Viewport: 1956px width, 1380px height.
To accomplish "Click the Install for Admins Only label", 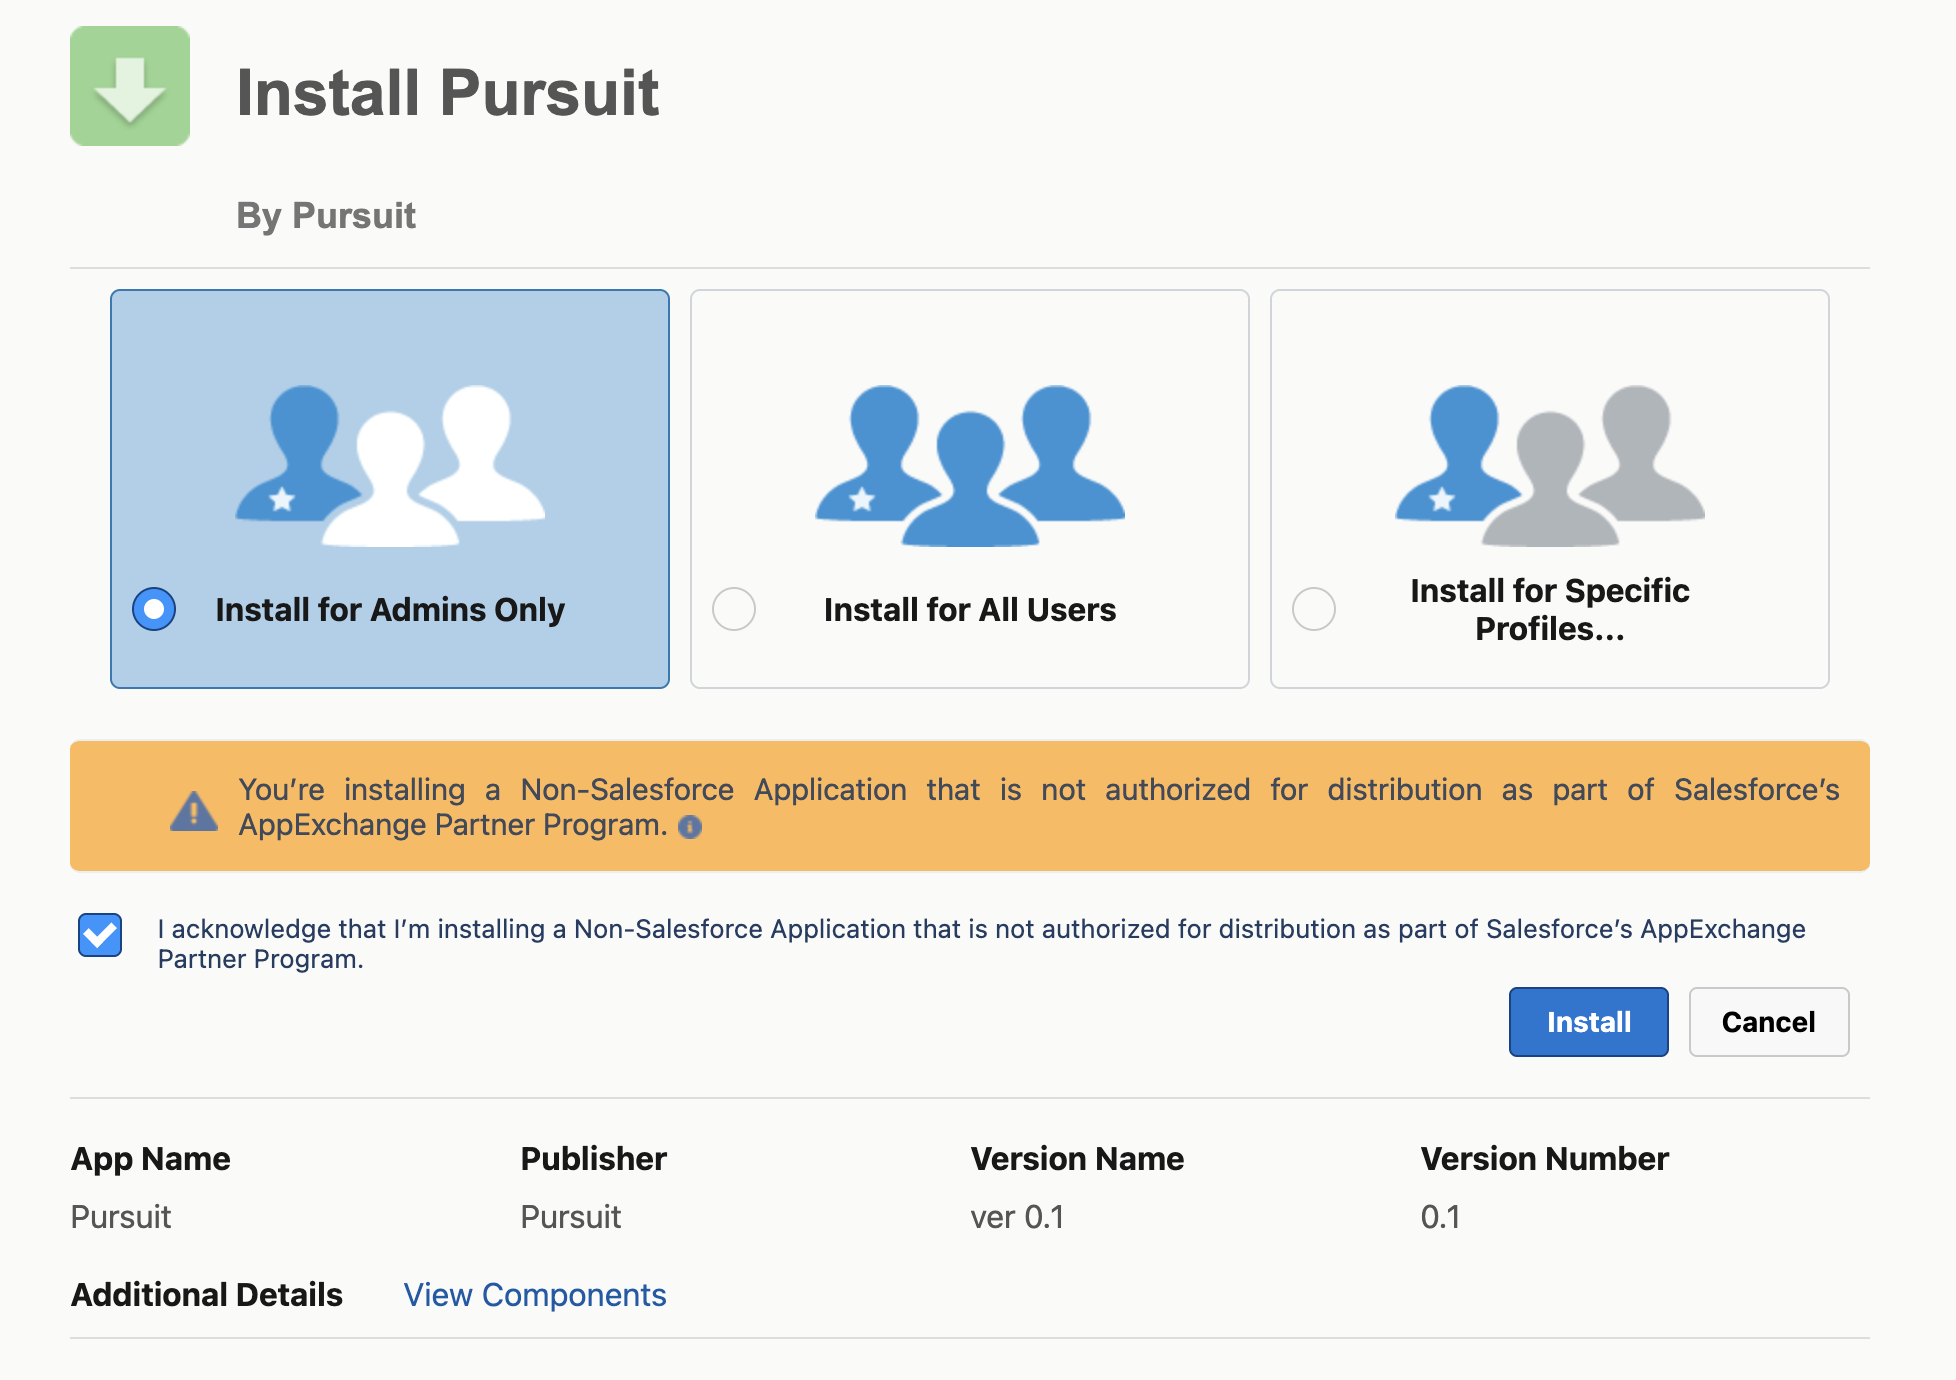I will [x=390, y=610].
